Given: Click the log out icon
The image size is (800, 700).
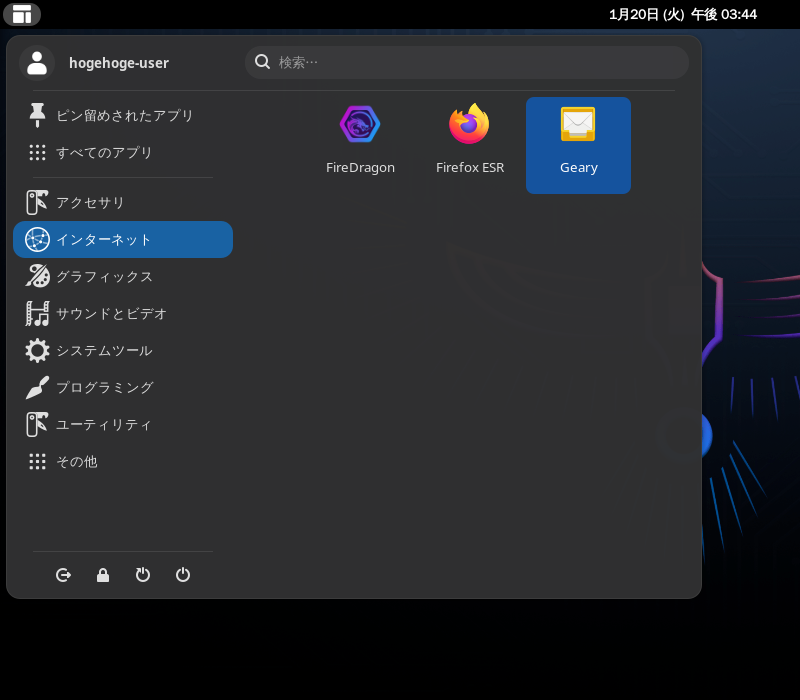Looking at the screenshot, I should [x=63, y=575].
